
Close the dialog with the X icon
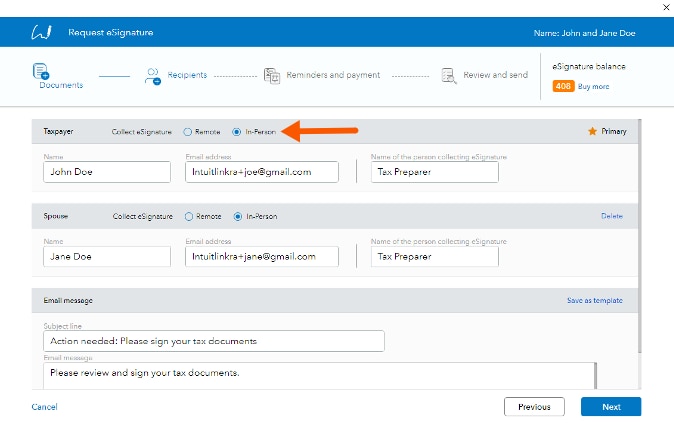pos(666,7)
